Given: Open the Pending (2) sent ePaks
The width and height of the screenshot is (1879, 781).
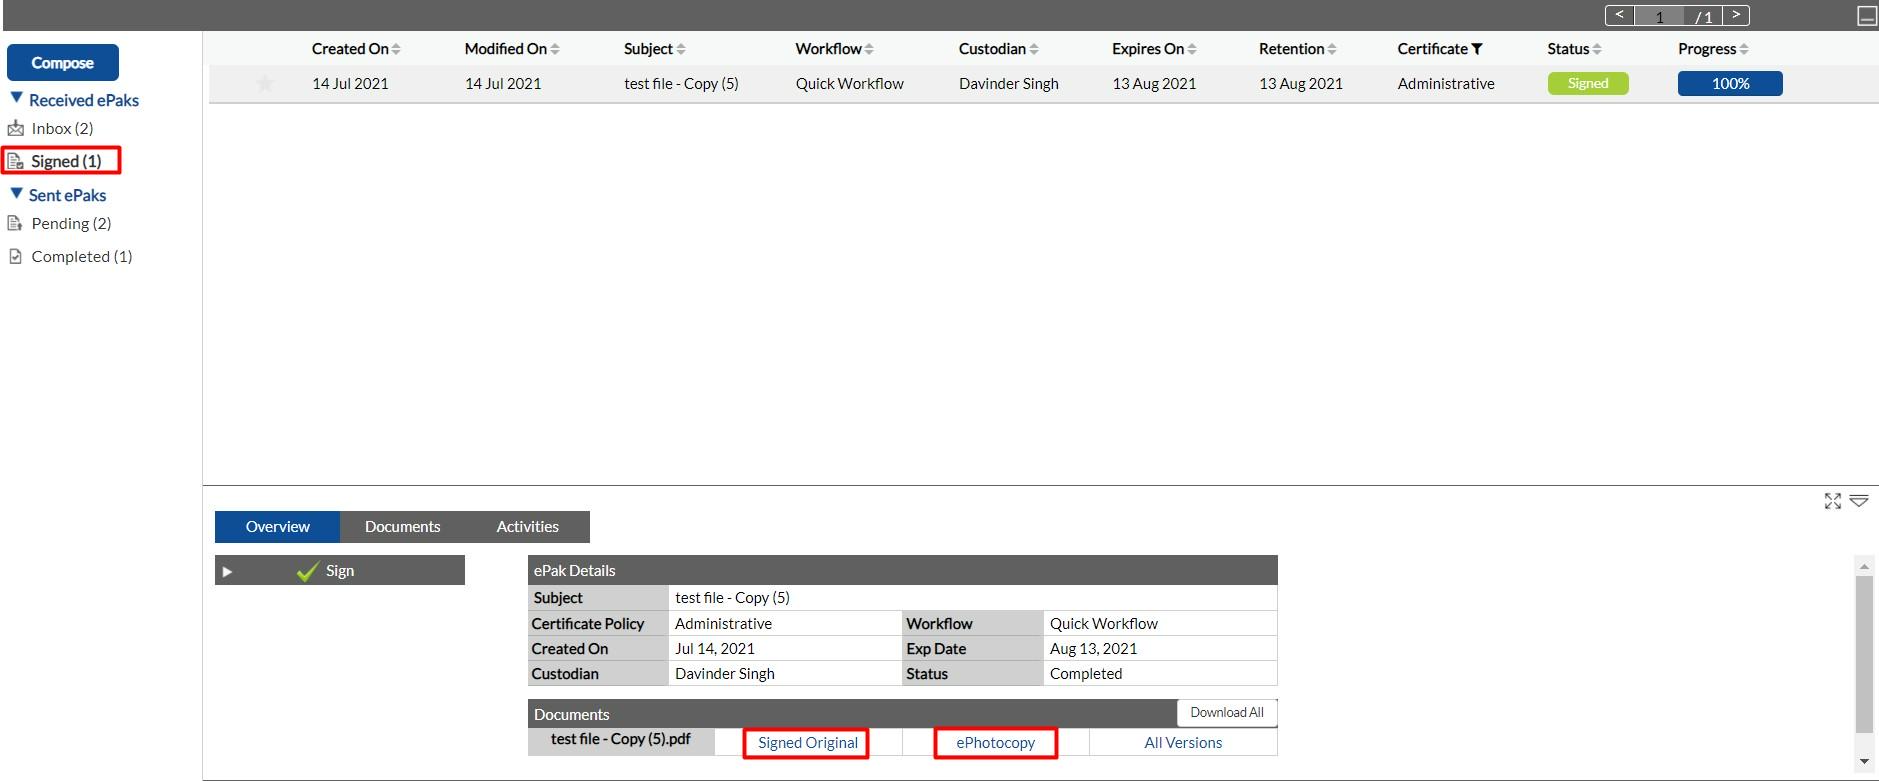Looking at the screenshot, I should (x=71, y=223).
